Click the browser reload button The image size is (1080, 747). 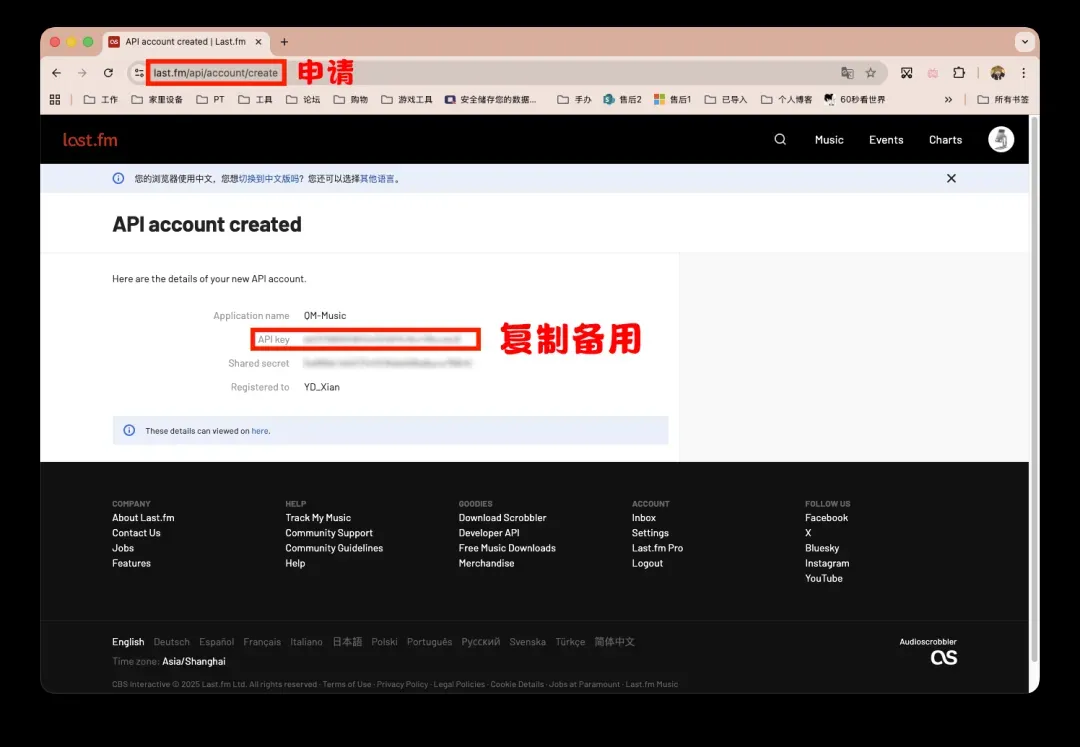click(108, 73)
